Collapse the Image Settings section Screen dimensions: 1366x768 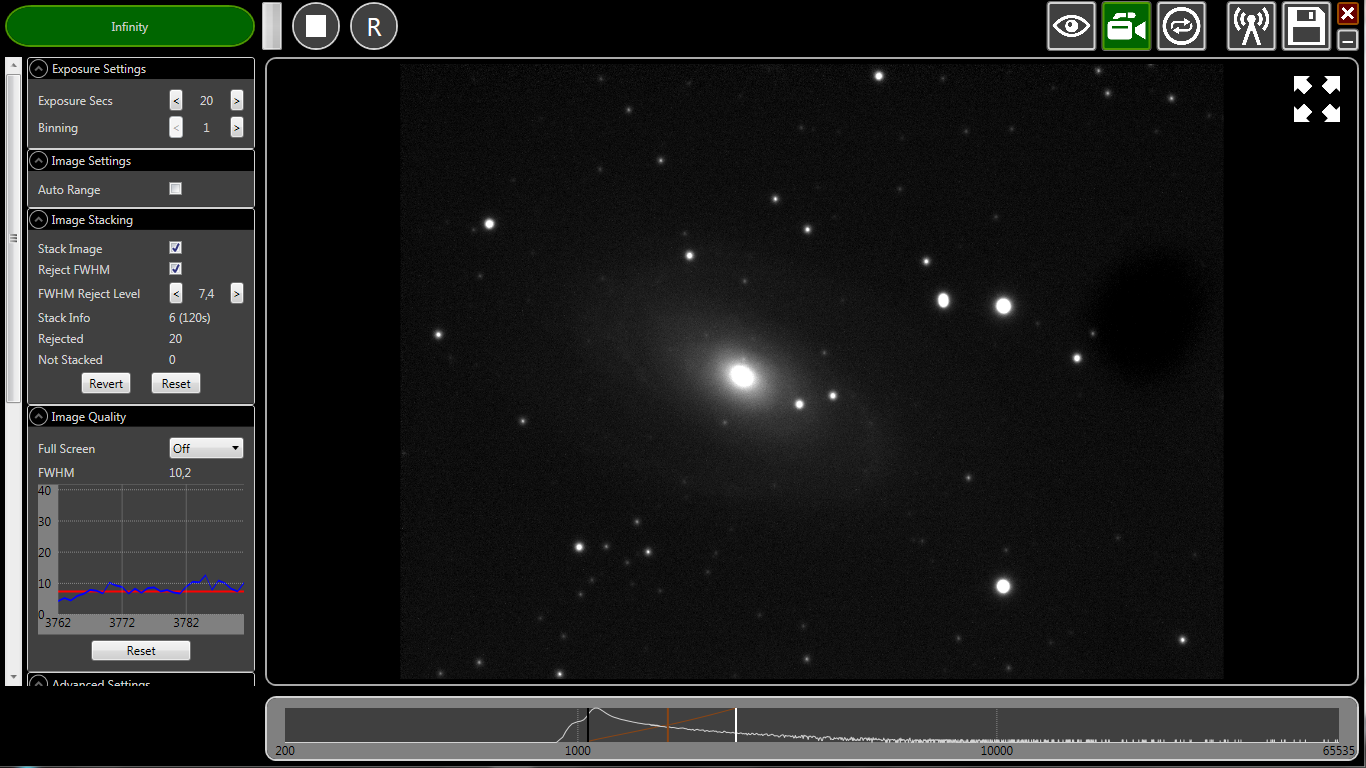click(x=39, y=161)
